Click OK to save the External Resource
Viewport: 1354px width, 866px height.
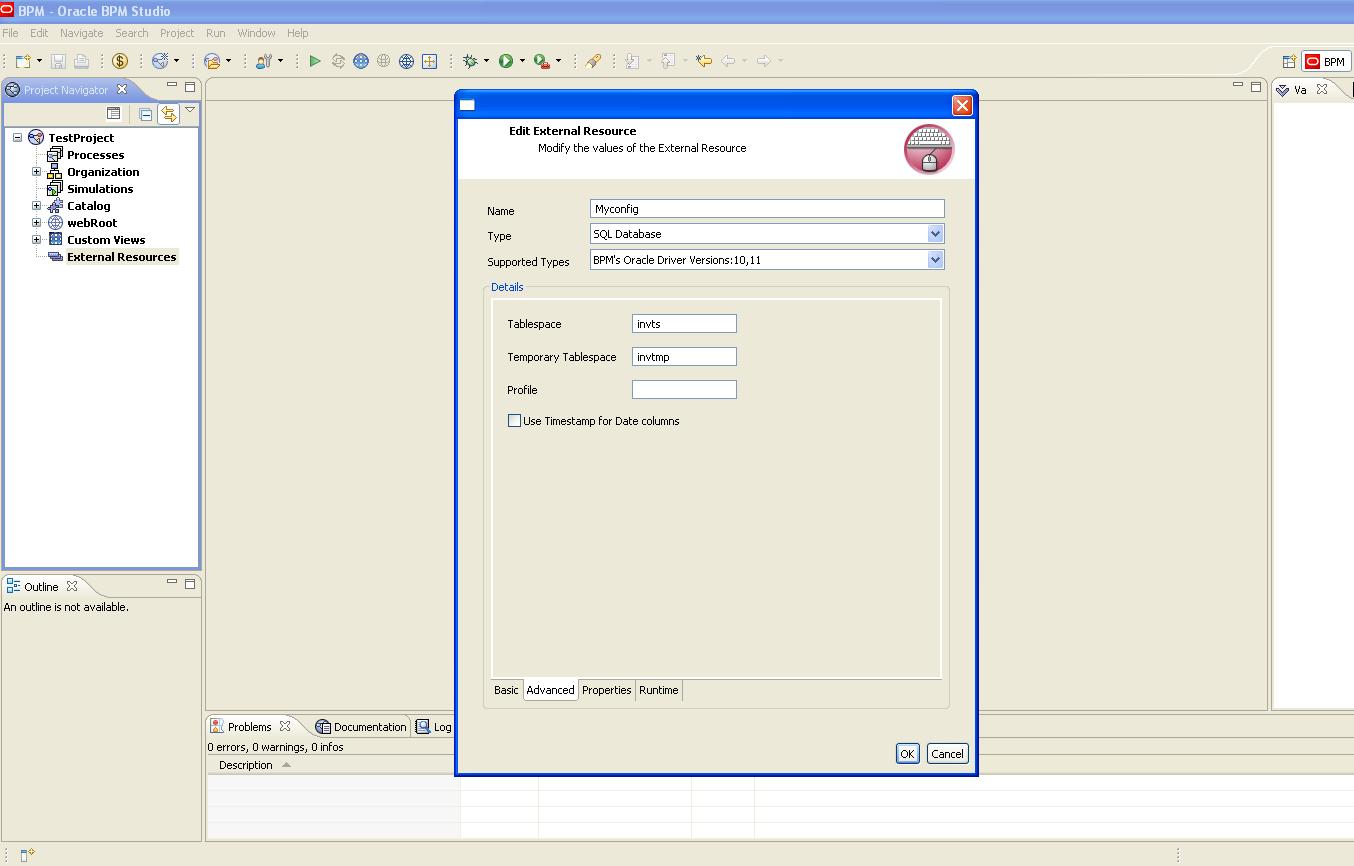click(x=907, y=753)
